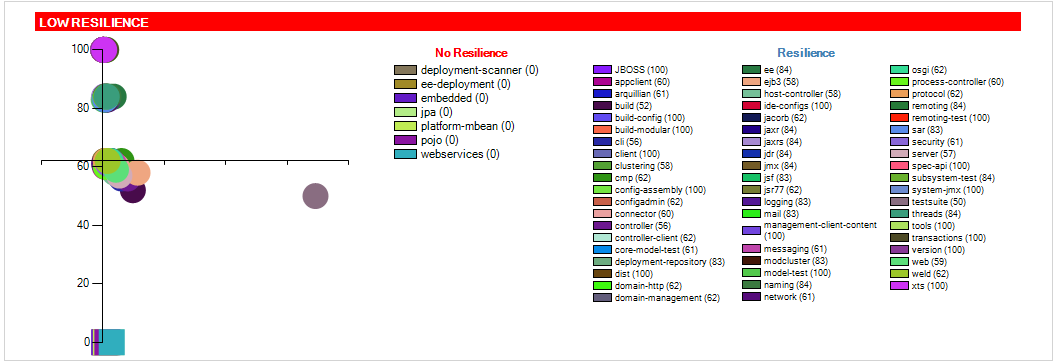Screen dimensions: 1057x364
Task: Click the messaging (61) legend label
Action: pos(795,249)
